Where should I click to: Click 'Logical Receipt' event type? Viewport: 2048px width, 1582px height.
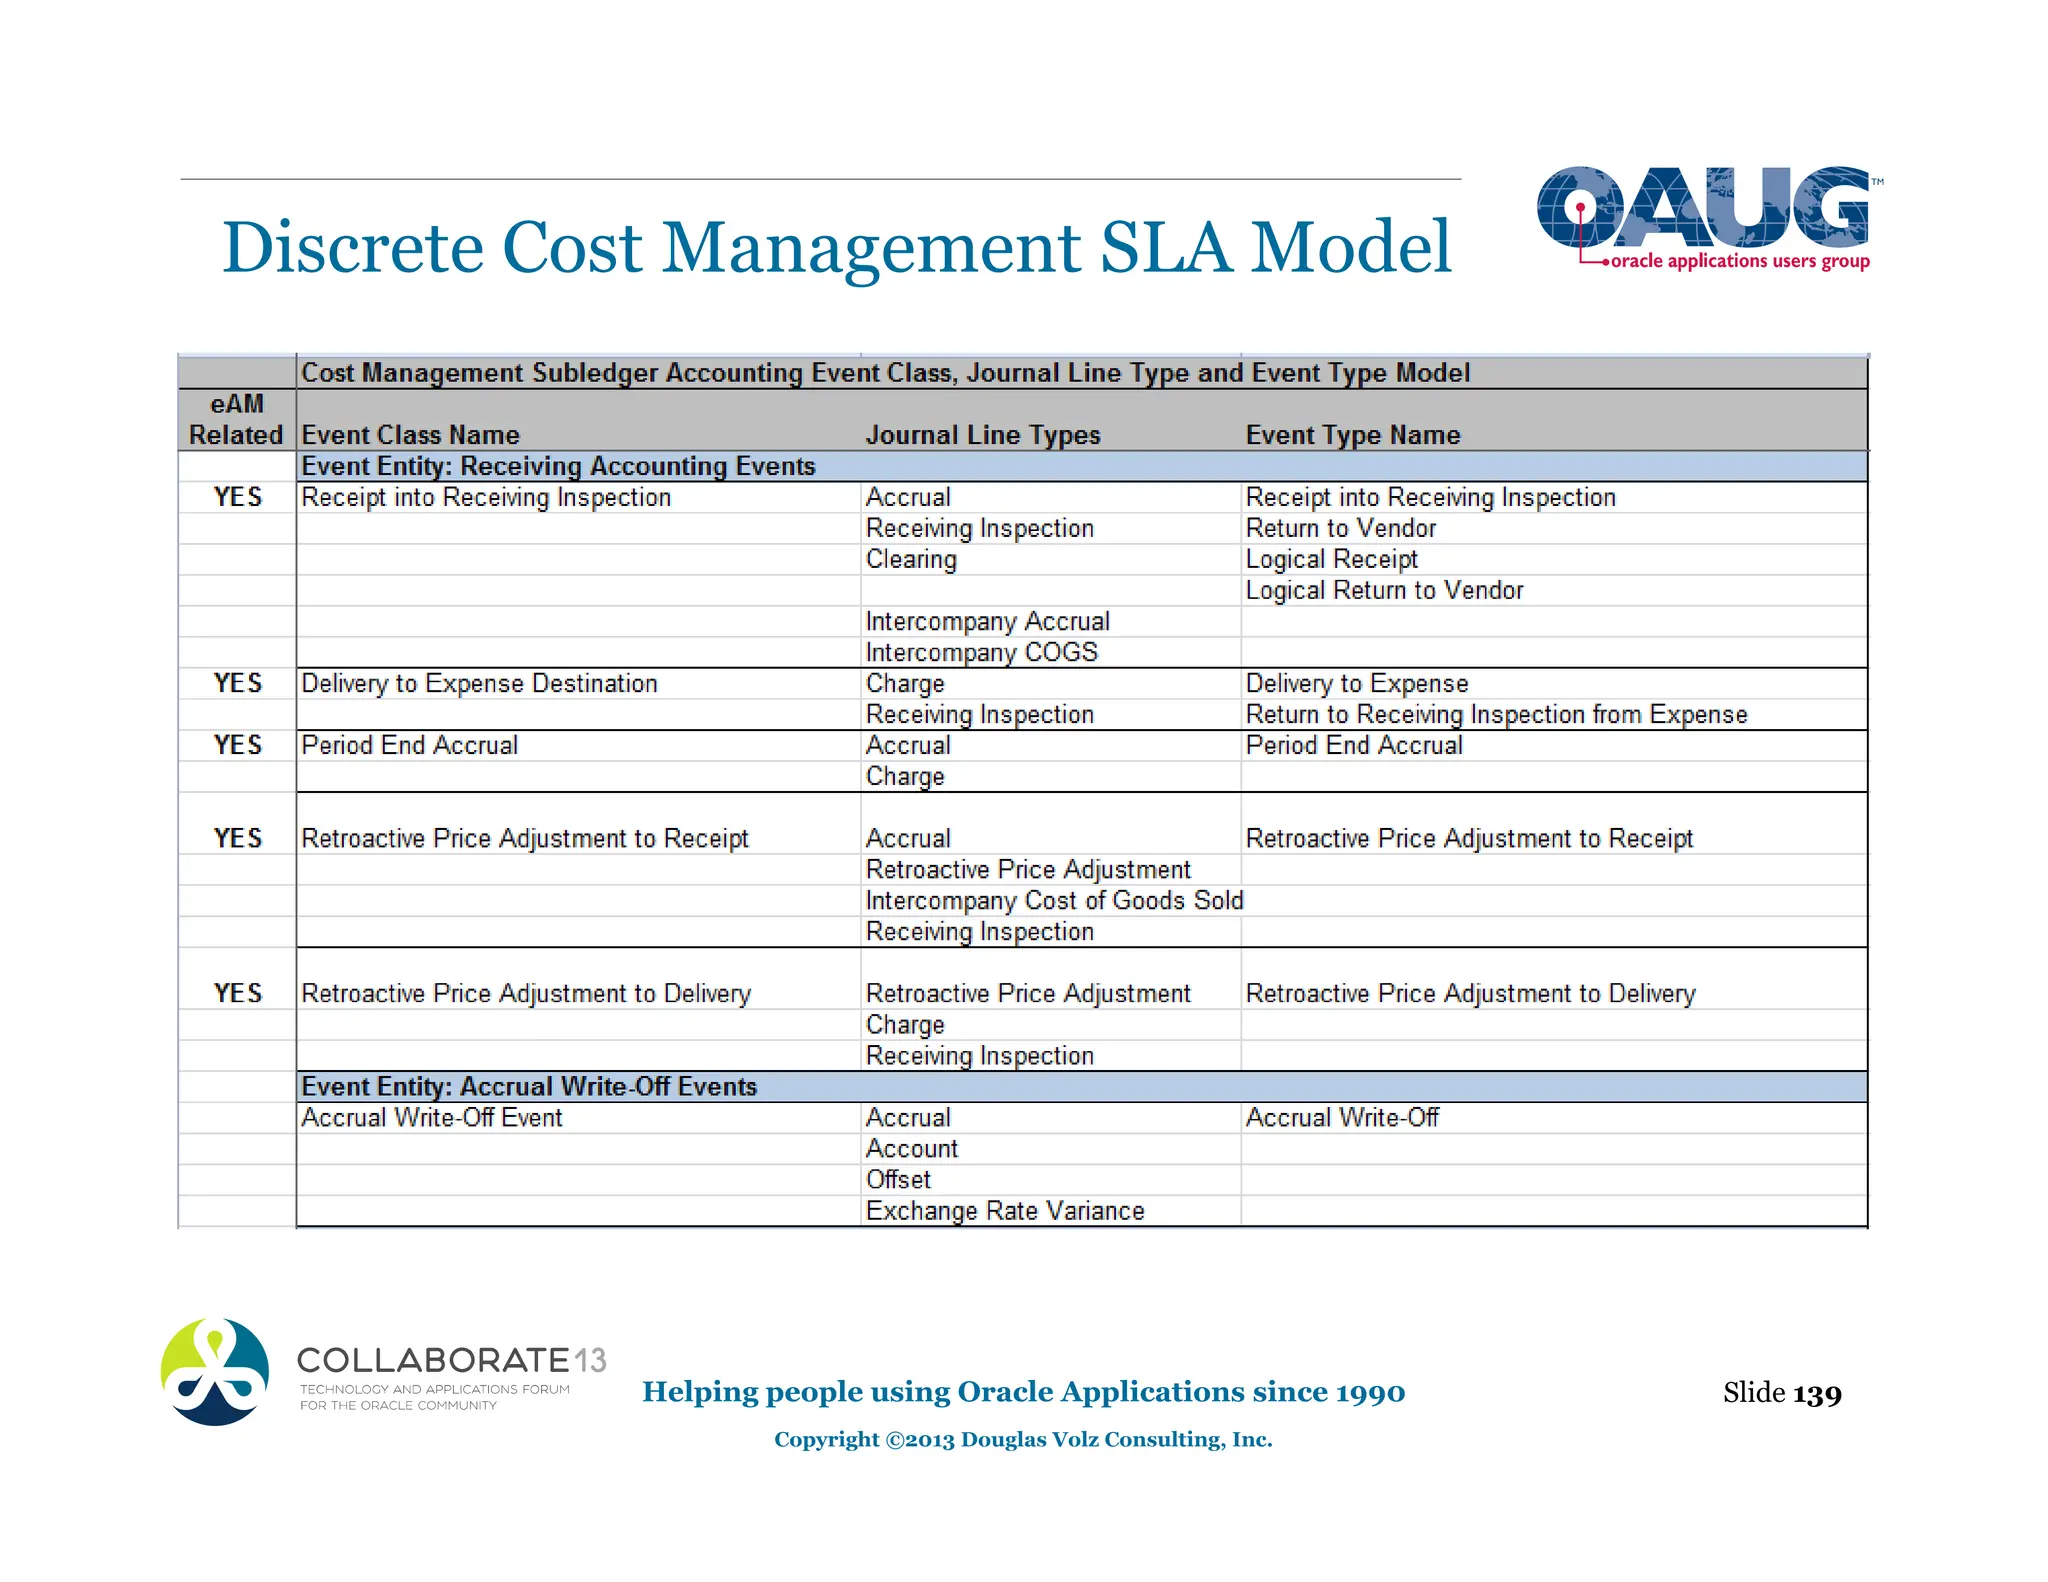pos(1331,560)
